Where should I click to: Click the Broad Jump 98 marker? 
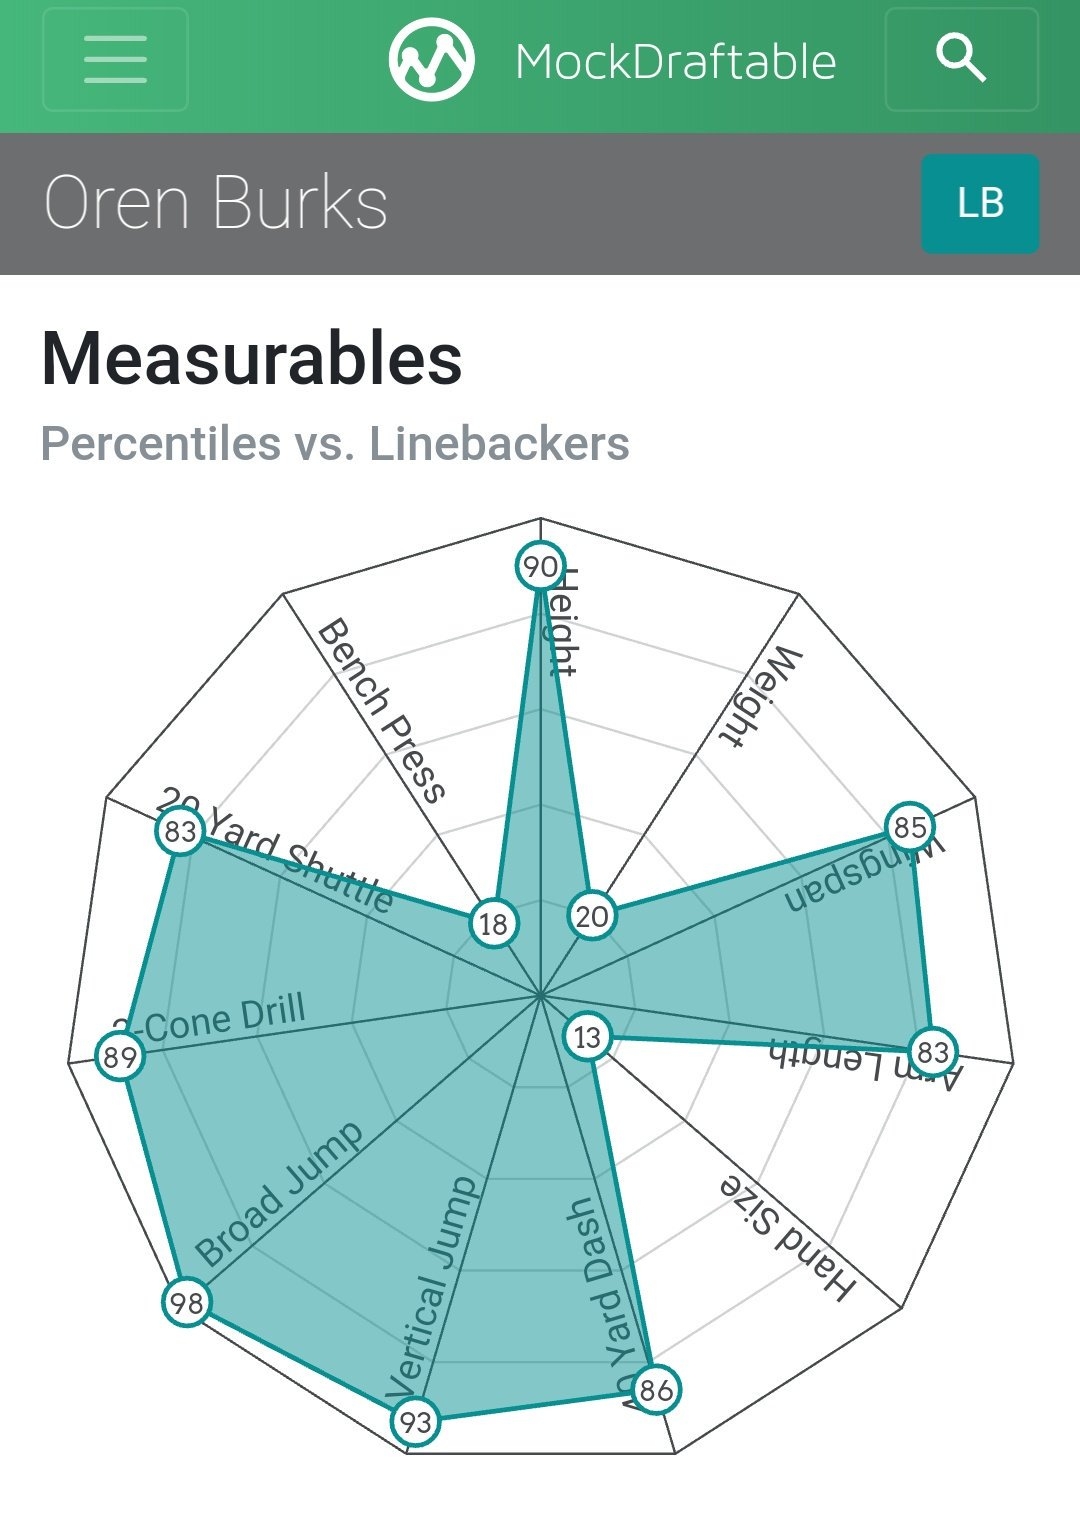point(187,1302)
